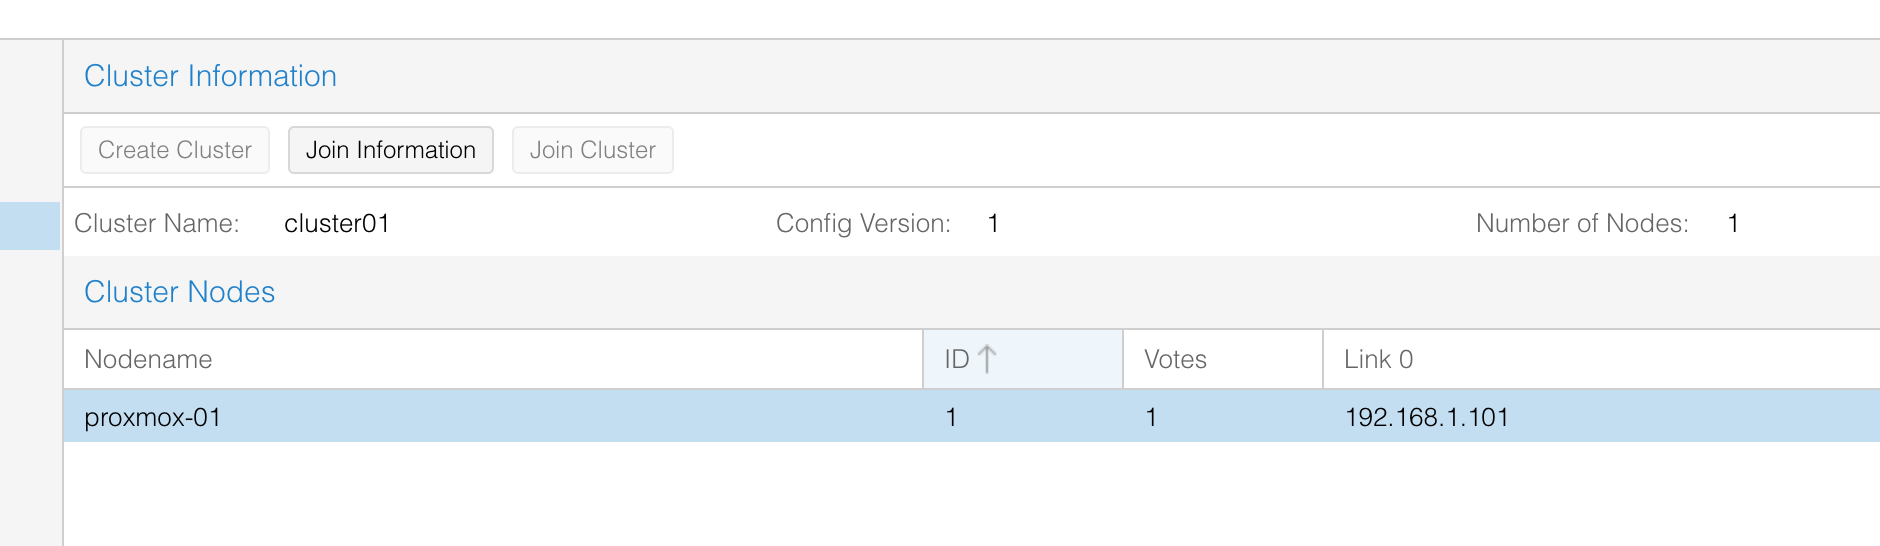
Task: Click the Votes value of proxmox-01
Action: 1151,417
